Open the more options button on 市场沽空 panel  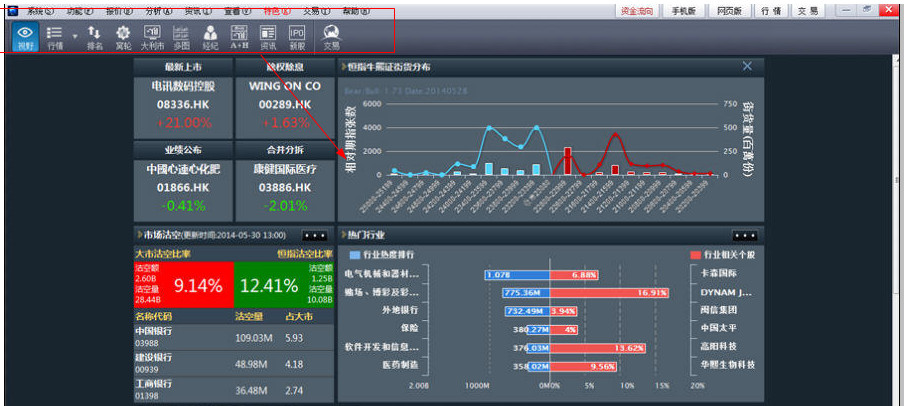[315, 236]
